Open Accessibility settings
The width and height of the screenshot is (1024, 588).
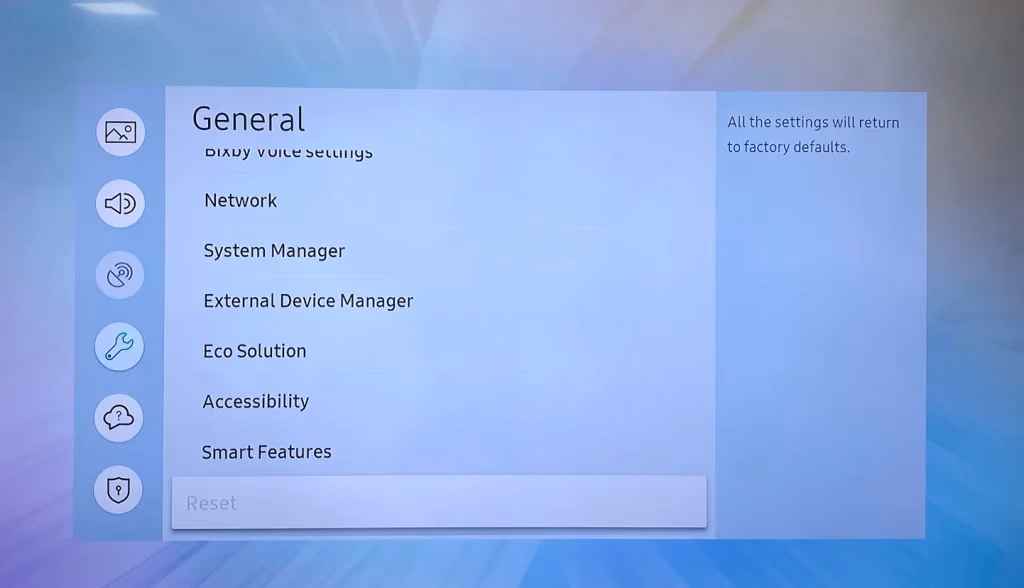point(256,401)
